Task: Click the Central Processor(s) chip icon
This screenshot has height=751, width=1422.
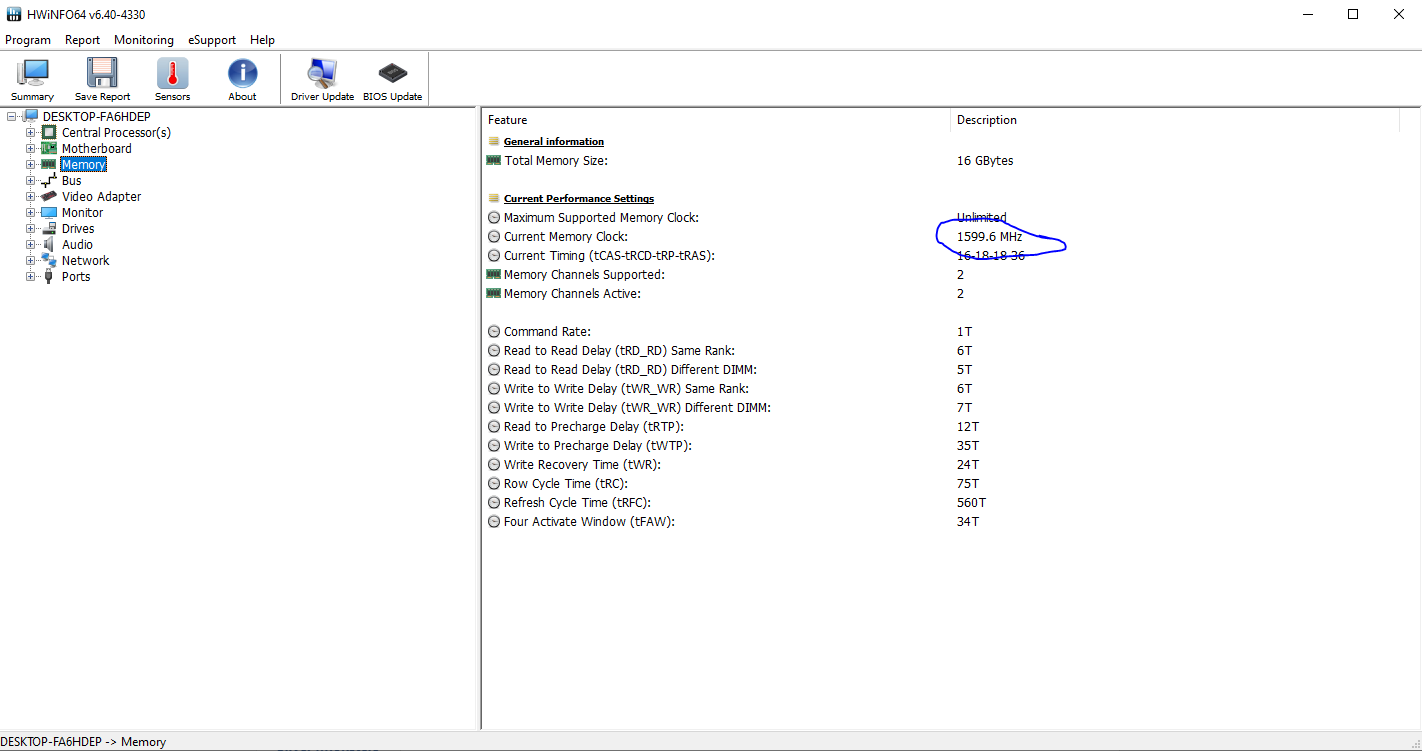Action: (49, 132)
